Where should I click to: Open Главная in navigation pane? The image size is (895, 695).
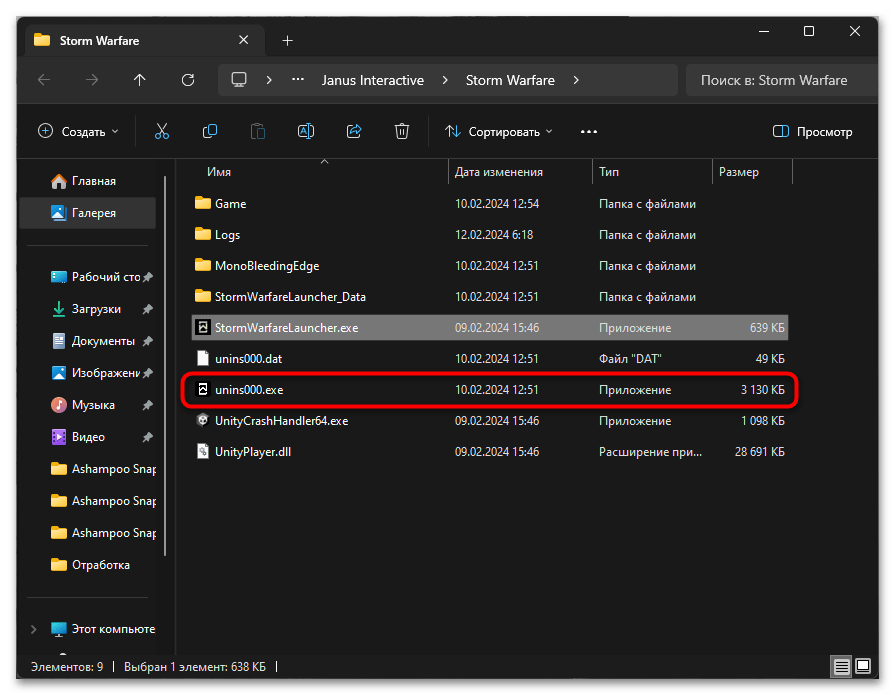click(87, 181)
